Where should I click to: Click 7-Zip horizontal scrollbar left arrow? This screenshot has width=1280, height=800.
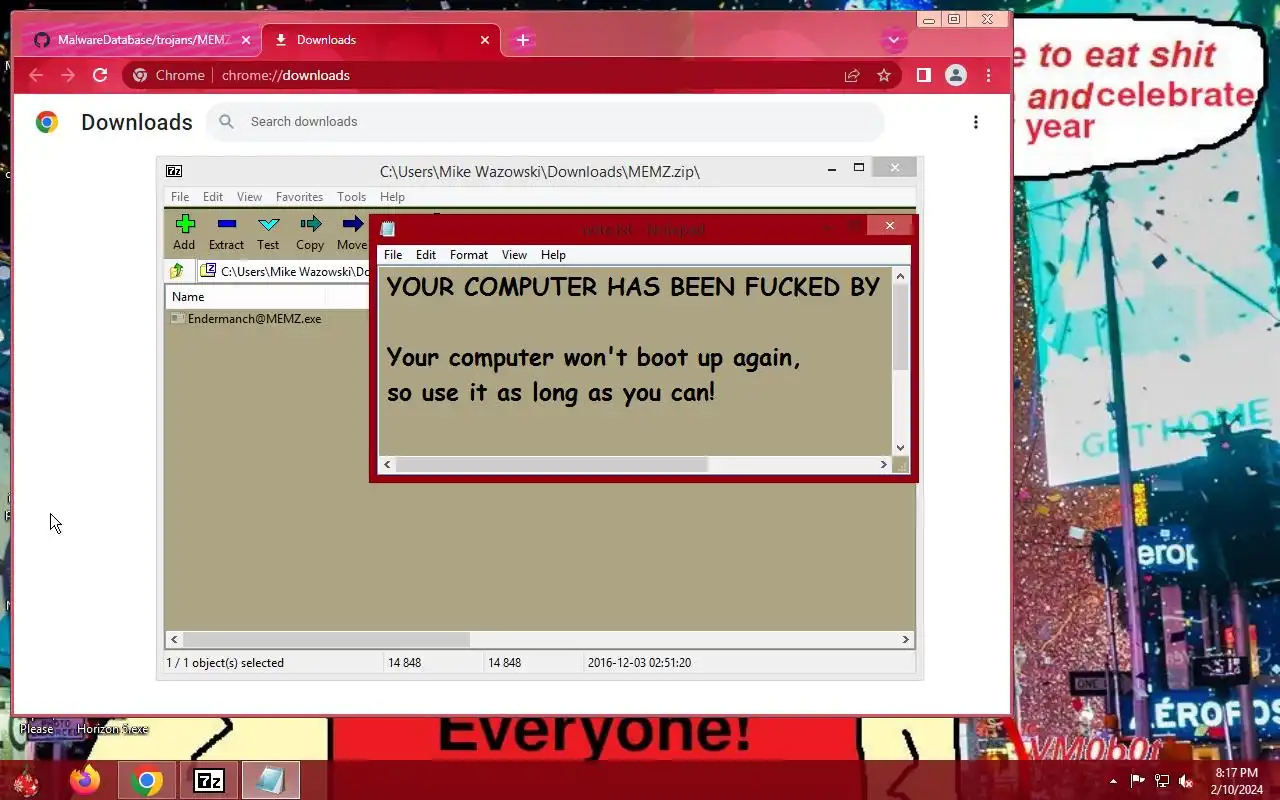click(x=174, y=639)
